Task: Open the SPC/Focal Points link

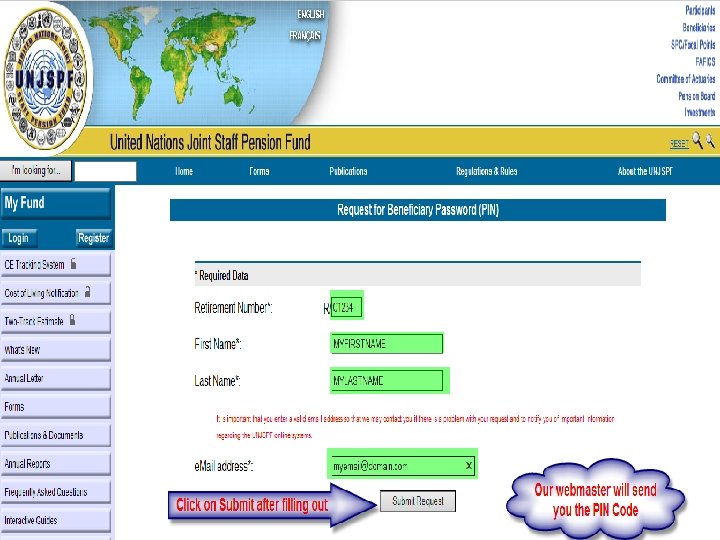Action: click(x=693, y=45)
